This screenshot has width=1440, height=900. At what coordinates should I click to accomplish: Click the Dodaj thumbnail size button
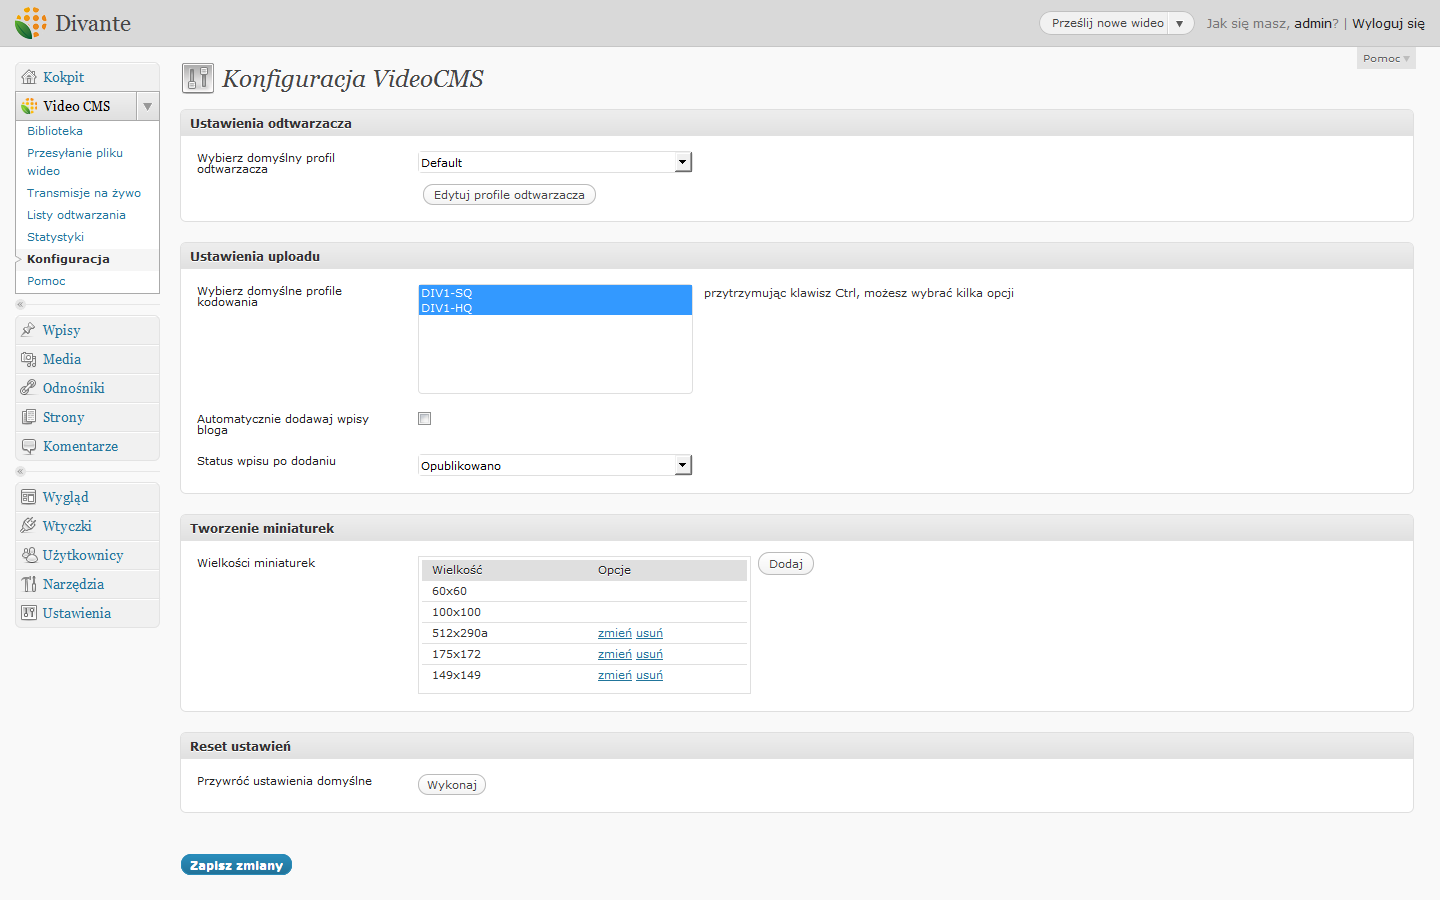pyautogui.click(x=786, y=564)
